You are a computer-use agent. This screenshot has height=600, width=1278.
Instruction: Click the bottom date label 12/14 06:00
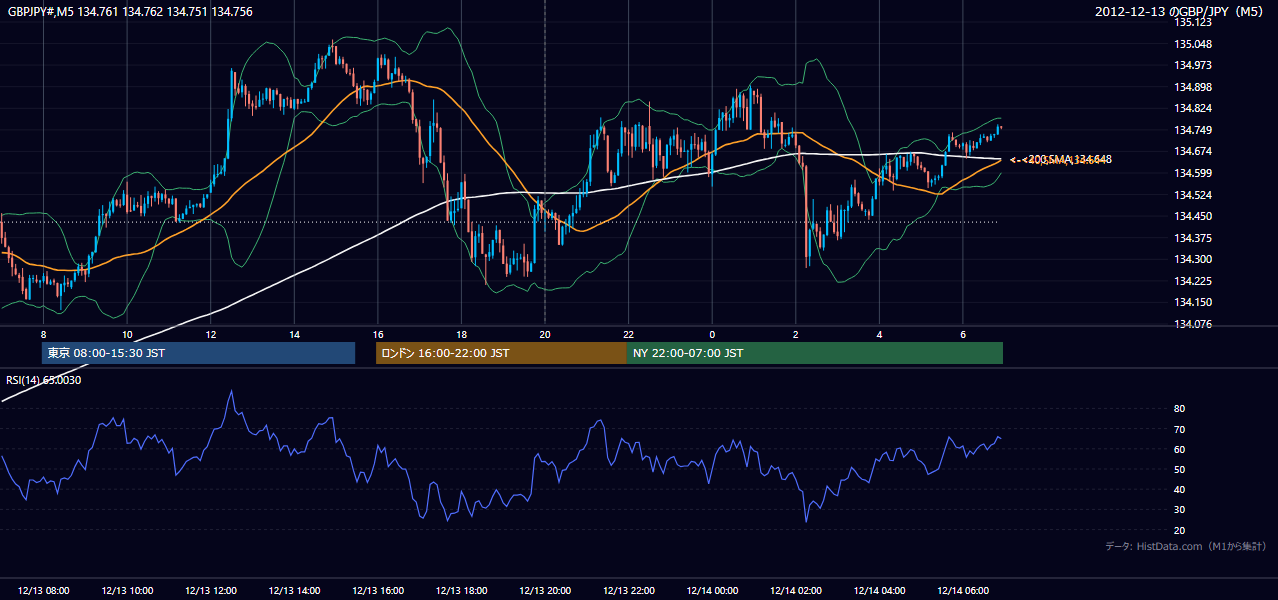coord(962,591)
